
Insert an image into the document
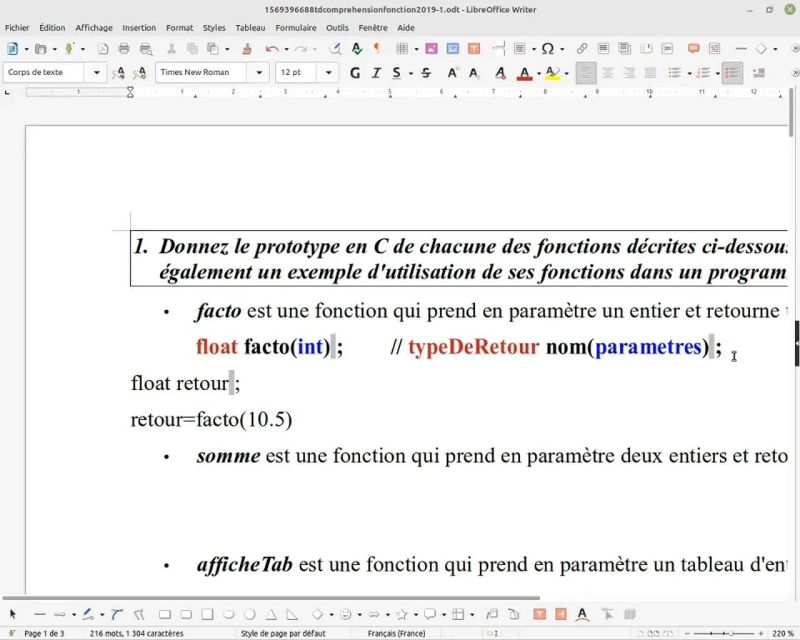point(431,48)
